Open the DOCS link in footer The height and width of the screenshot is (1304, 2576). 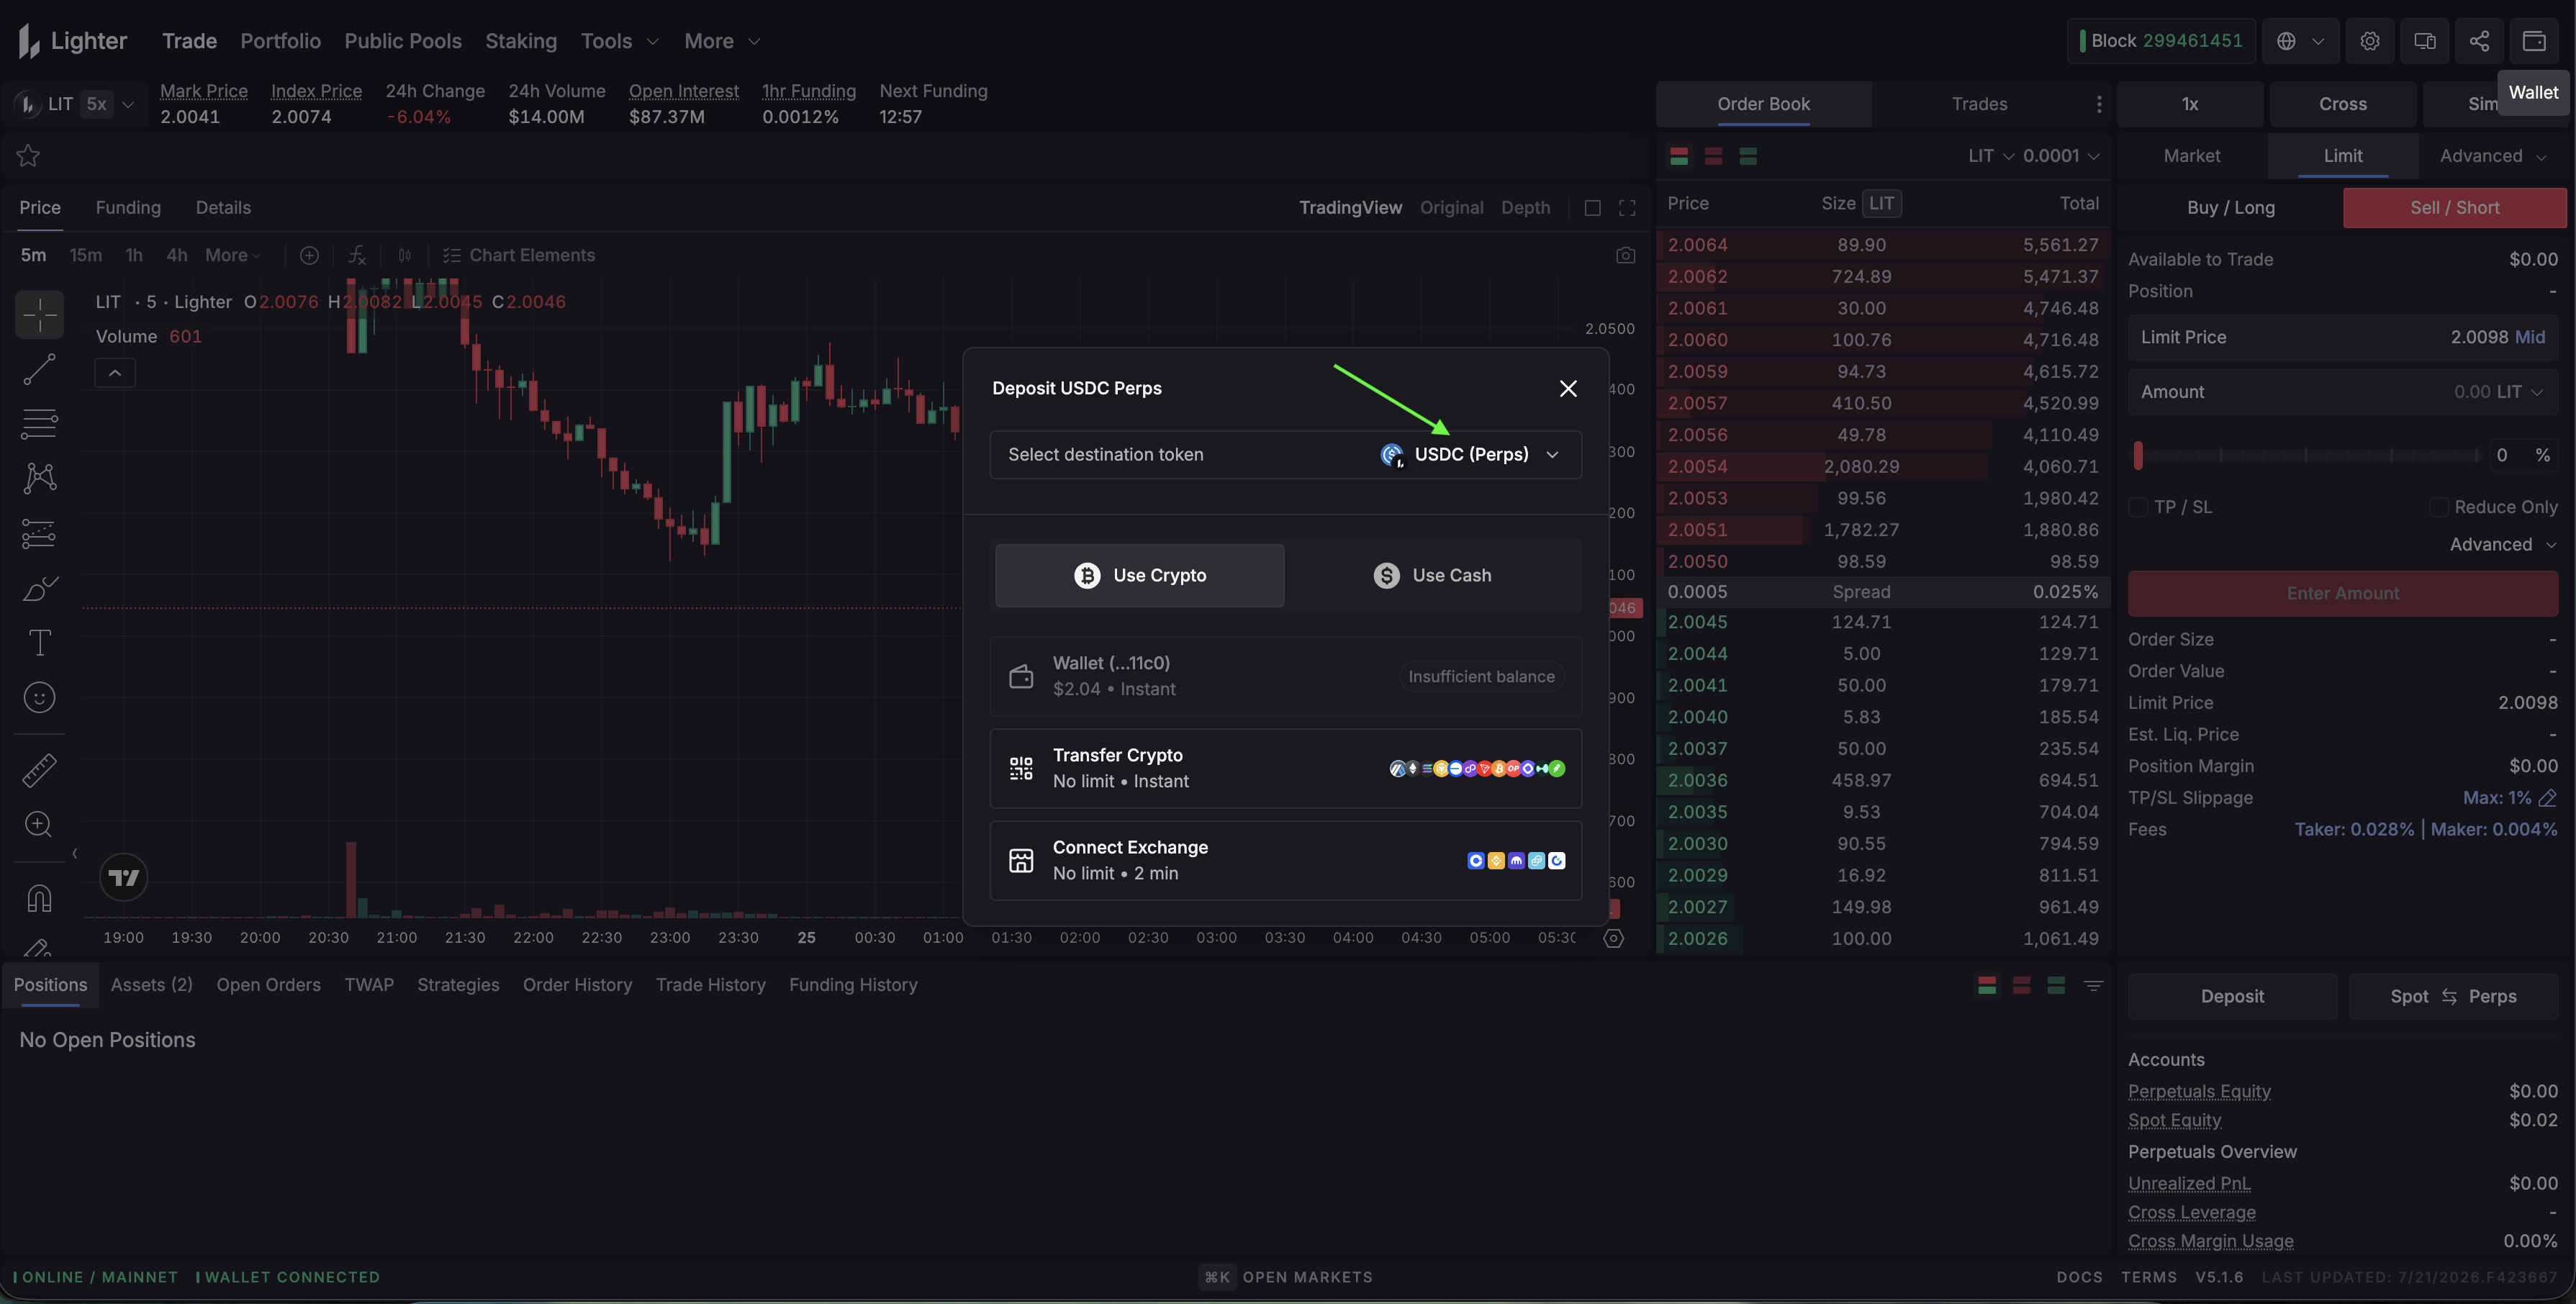pos(2079,1277)
